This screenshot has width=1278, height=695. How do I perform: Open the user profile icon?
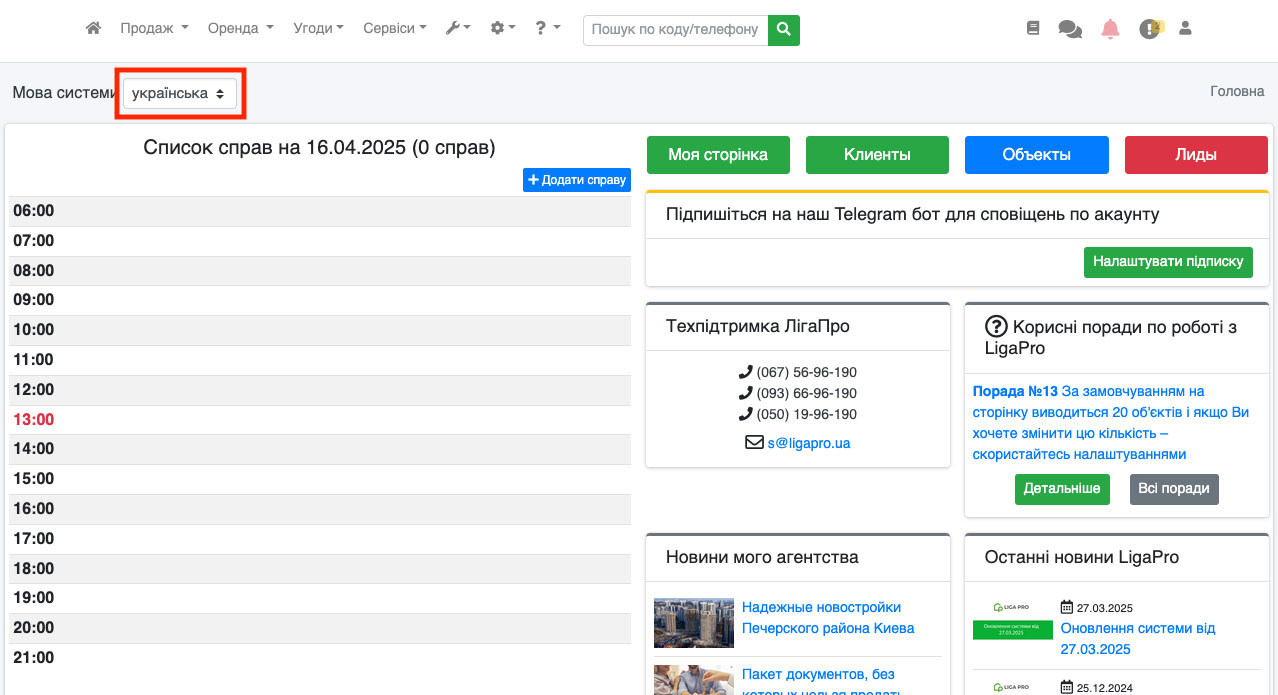[x=1186, y=29]
